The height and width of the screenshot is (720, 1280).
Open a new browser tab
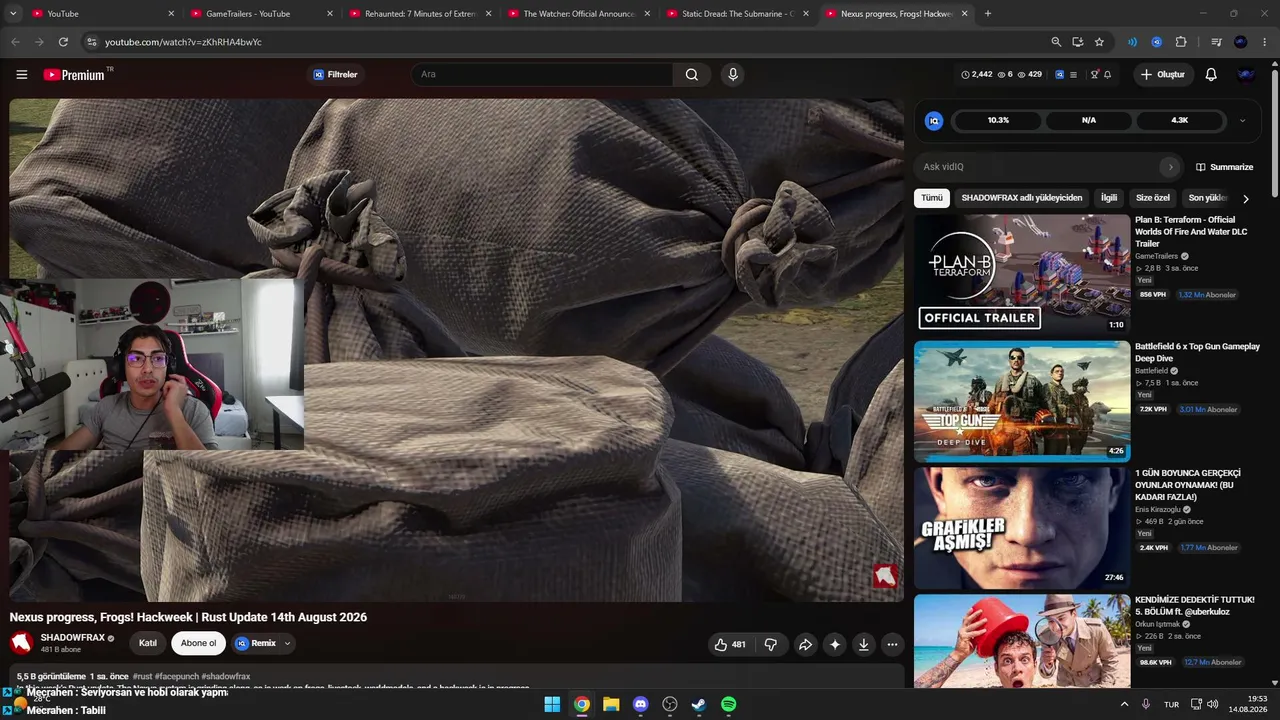[x=988, y=14]
